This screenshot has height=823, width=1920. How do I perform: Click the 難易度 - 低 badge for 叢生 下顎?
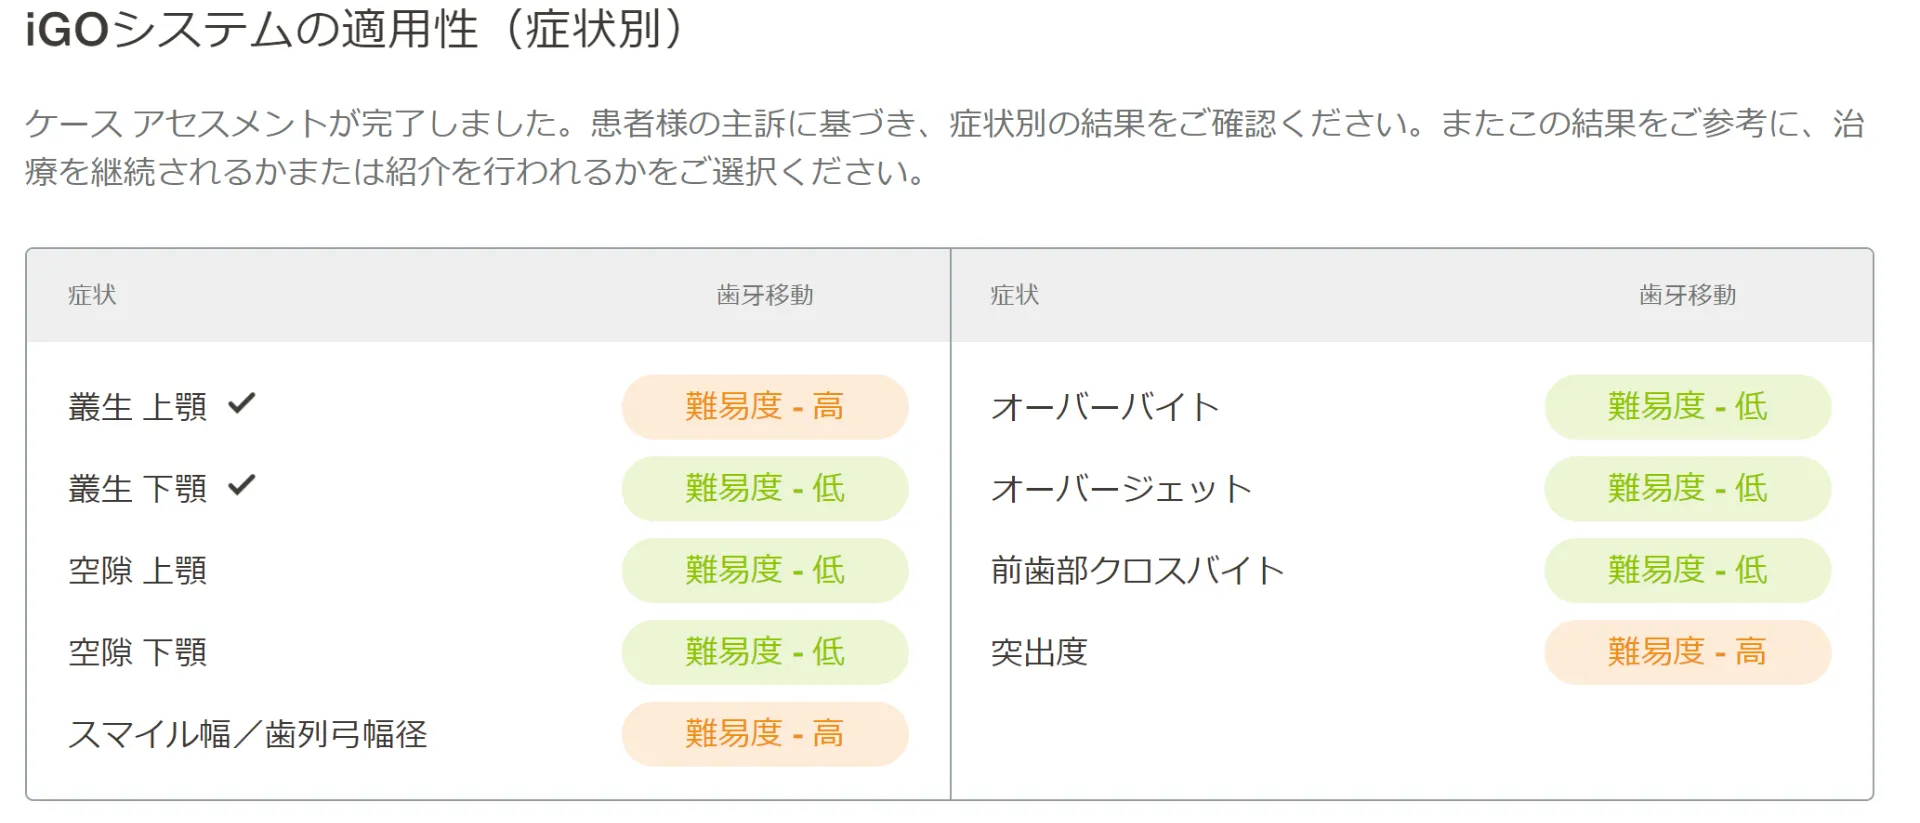[x=765, y=489]
